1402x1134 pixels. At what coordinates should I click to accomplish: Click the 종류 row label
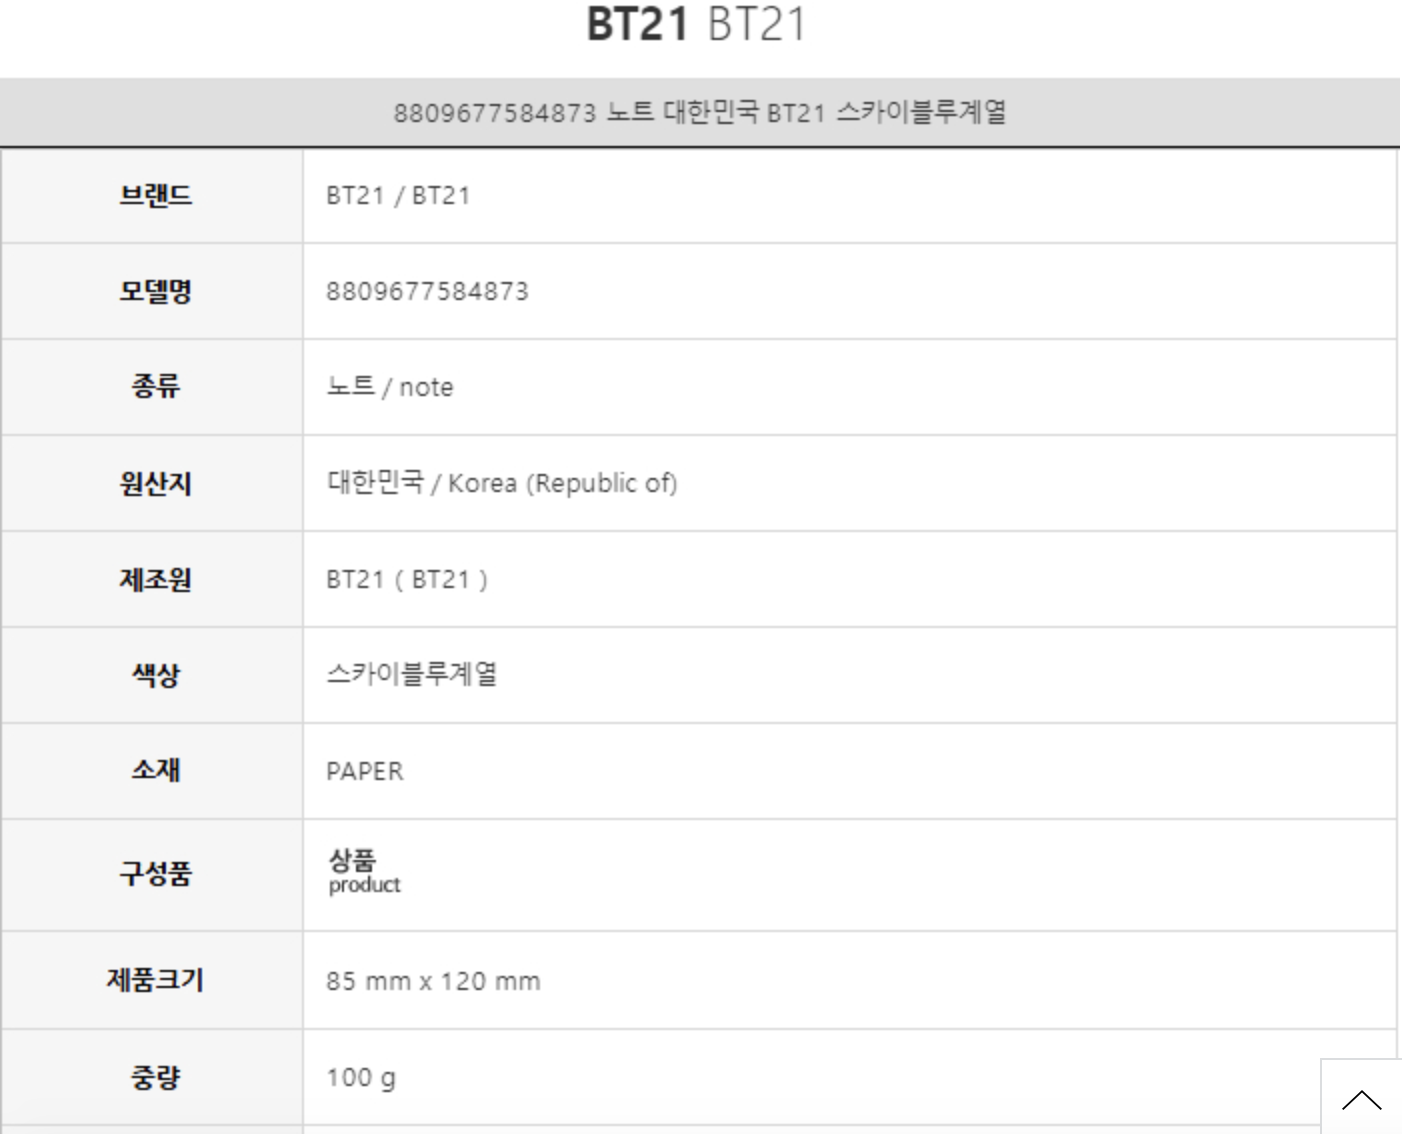point(155,386)
